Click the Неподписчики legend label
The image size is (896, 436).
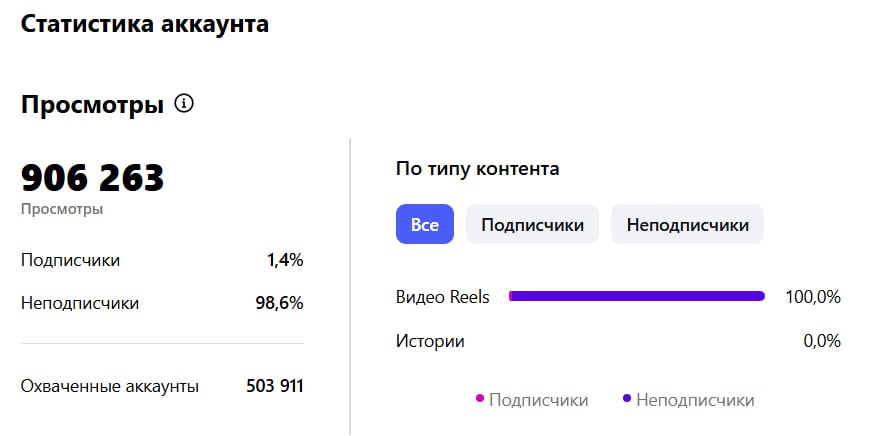click(x=695, y=400)
